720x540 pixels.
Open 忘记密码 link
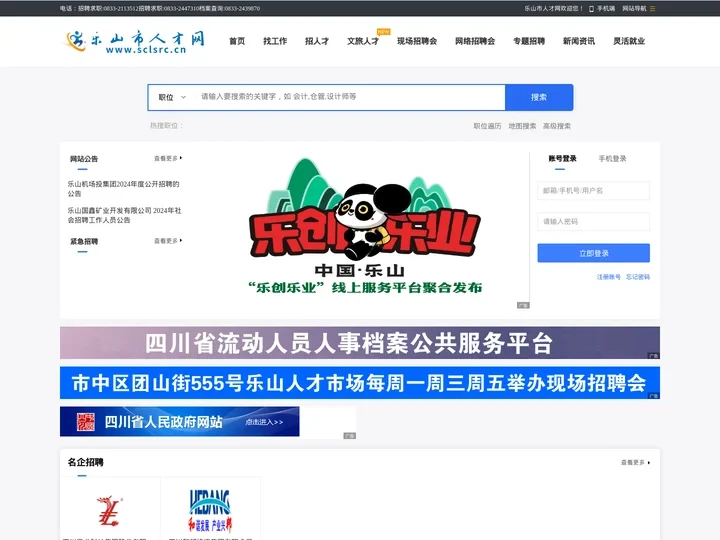click(x=638, y=277)
